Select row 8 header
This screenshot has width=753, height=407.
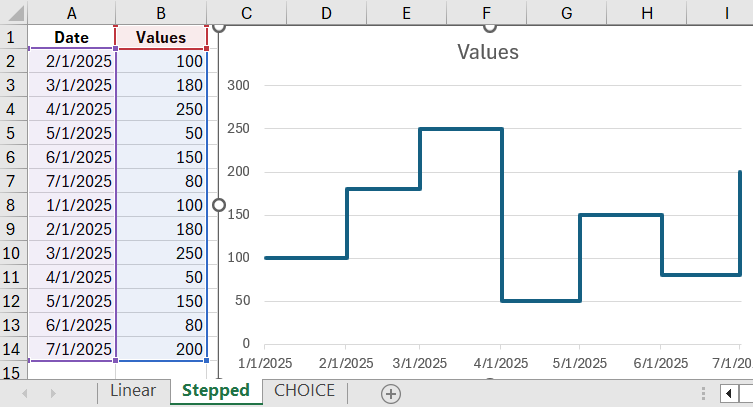pos(13,205)
